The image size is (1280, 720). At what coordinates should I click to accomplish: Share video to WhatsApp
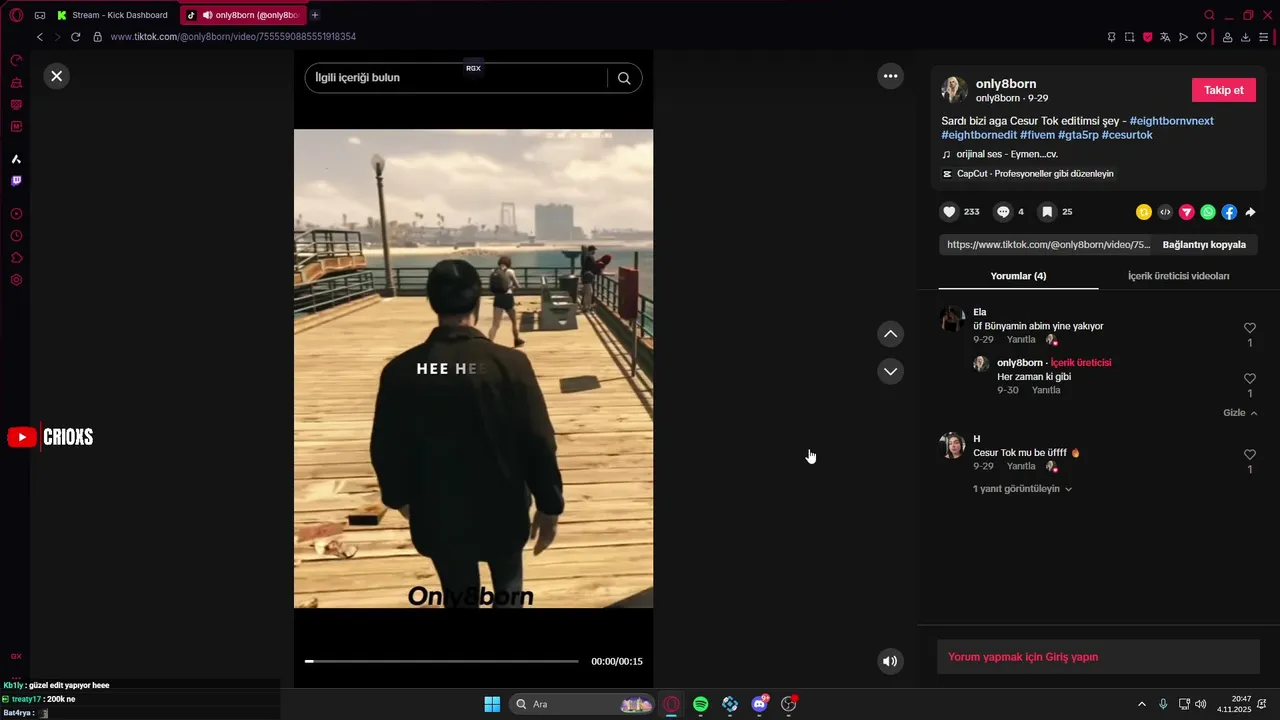tap(1208, 212)
